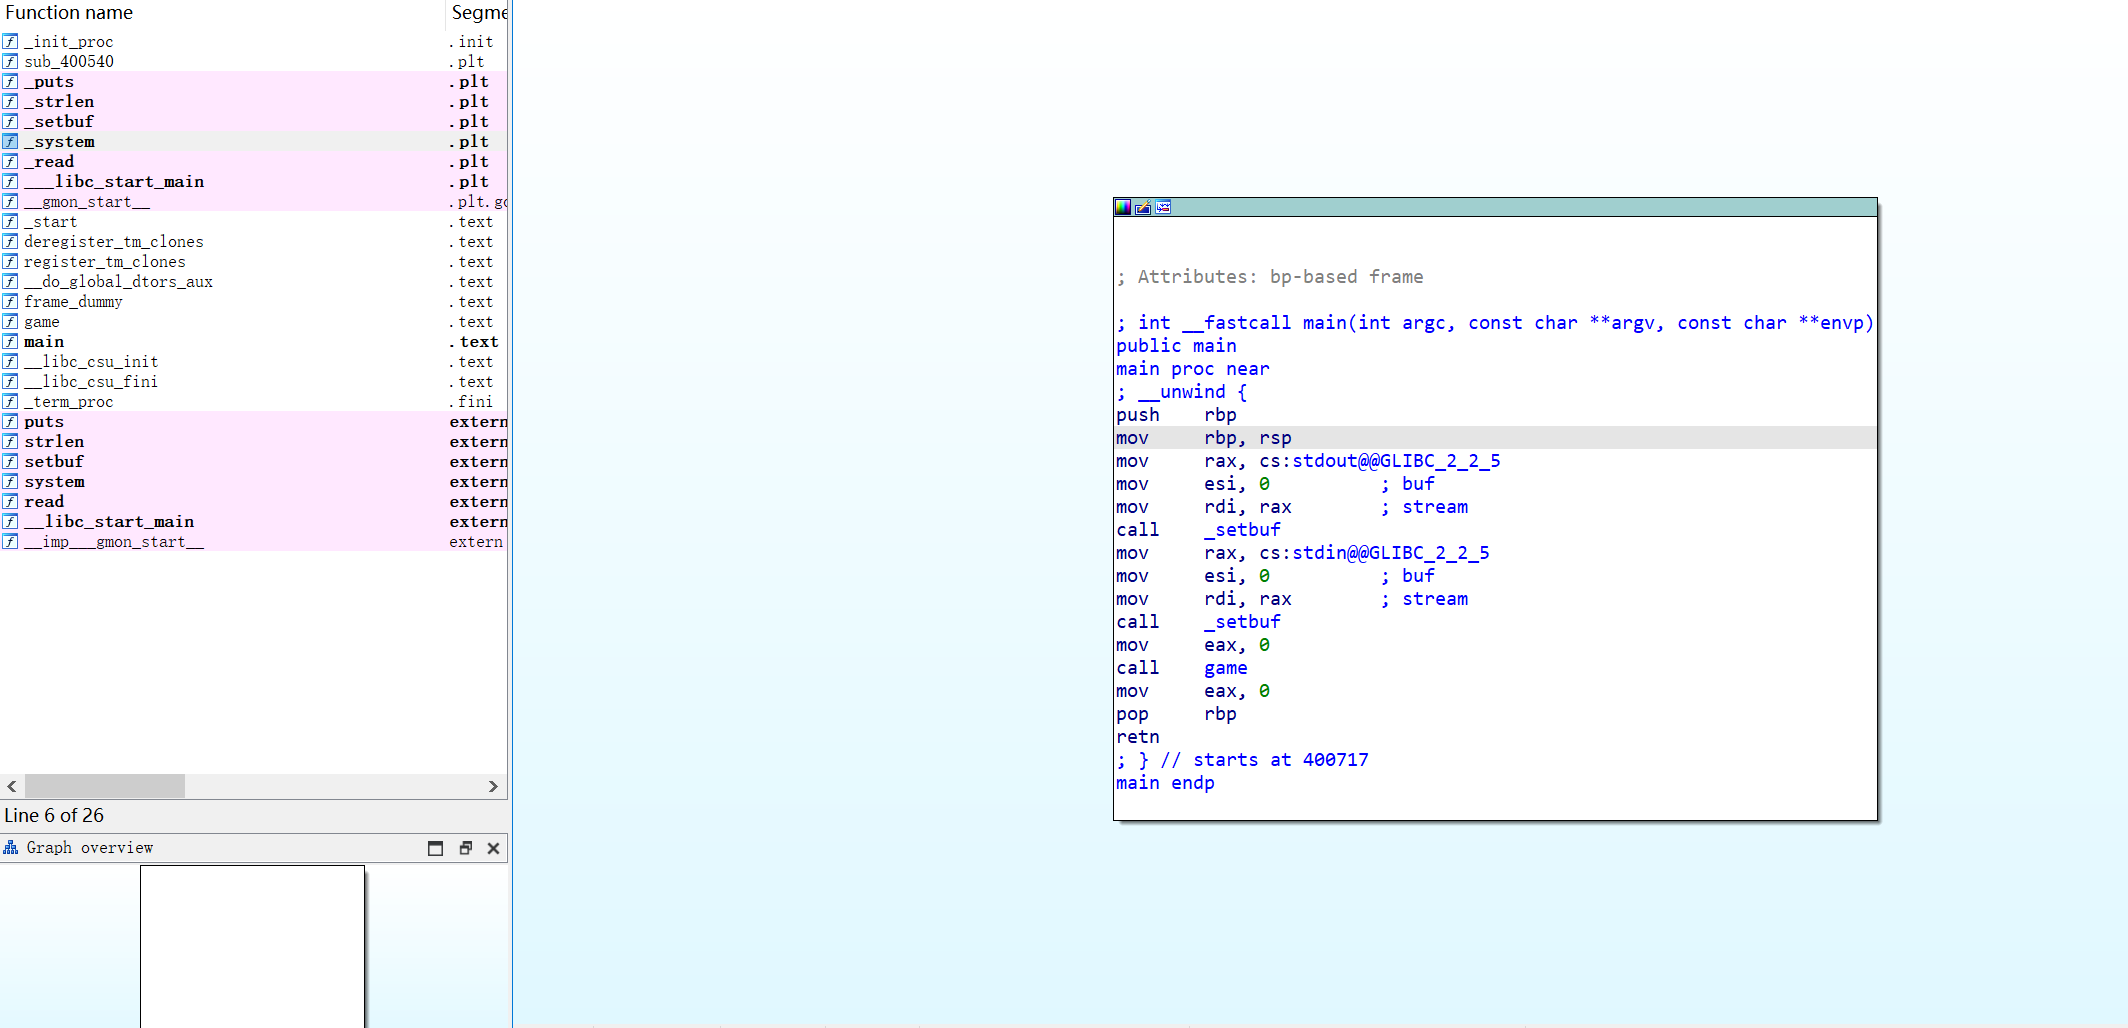The height and width of the screenshot is (1028, 2128).
Task: Click the function icon next to __imp___gmon_start__
Action: pyautogui.click(x=10, y=542)
